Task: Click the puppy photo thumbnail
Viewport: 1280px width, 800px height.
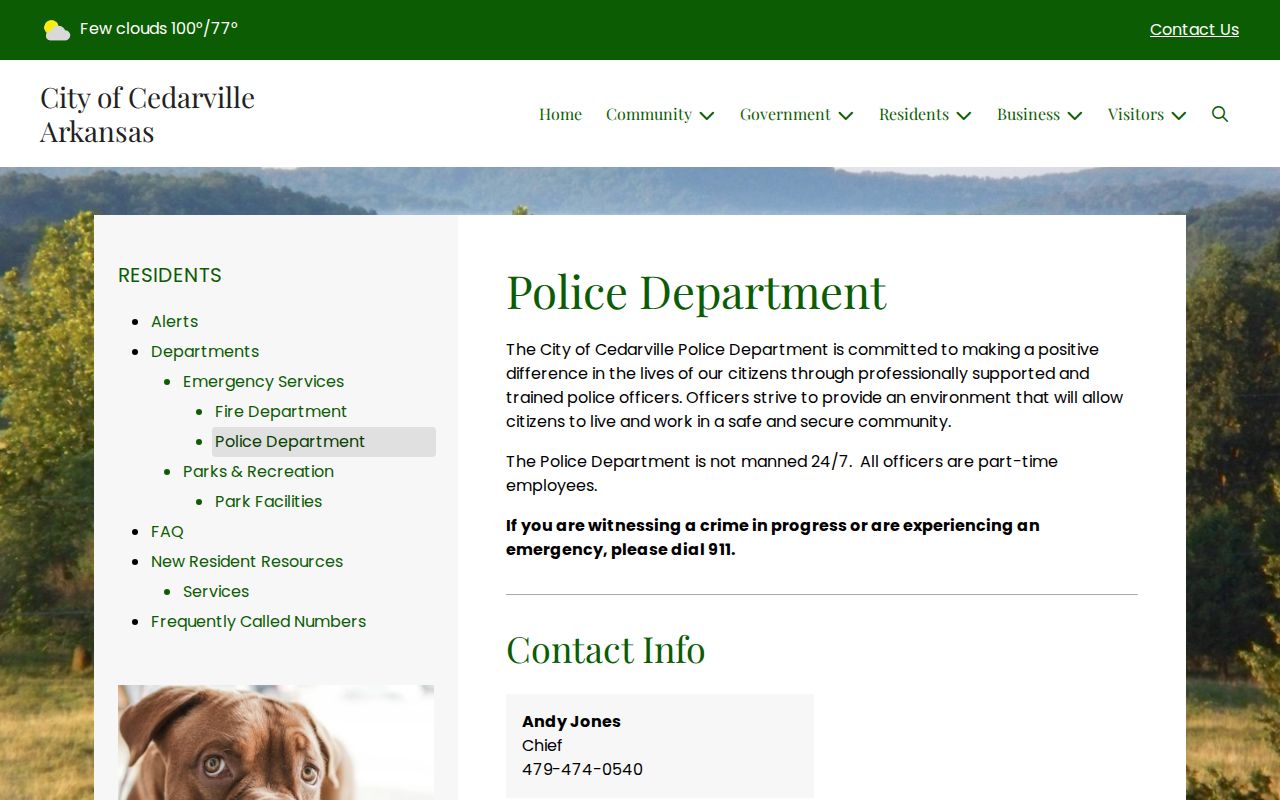Action: coord(276,742)
